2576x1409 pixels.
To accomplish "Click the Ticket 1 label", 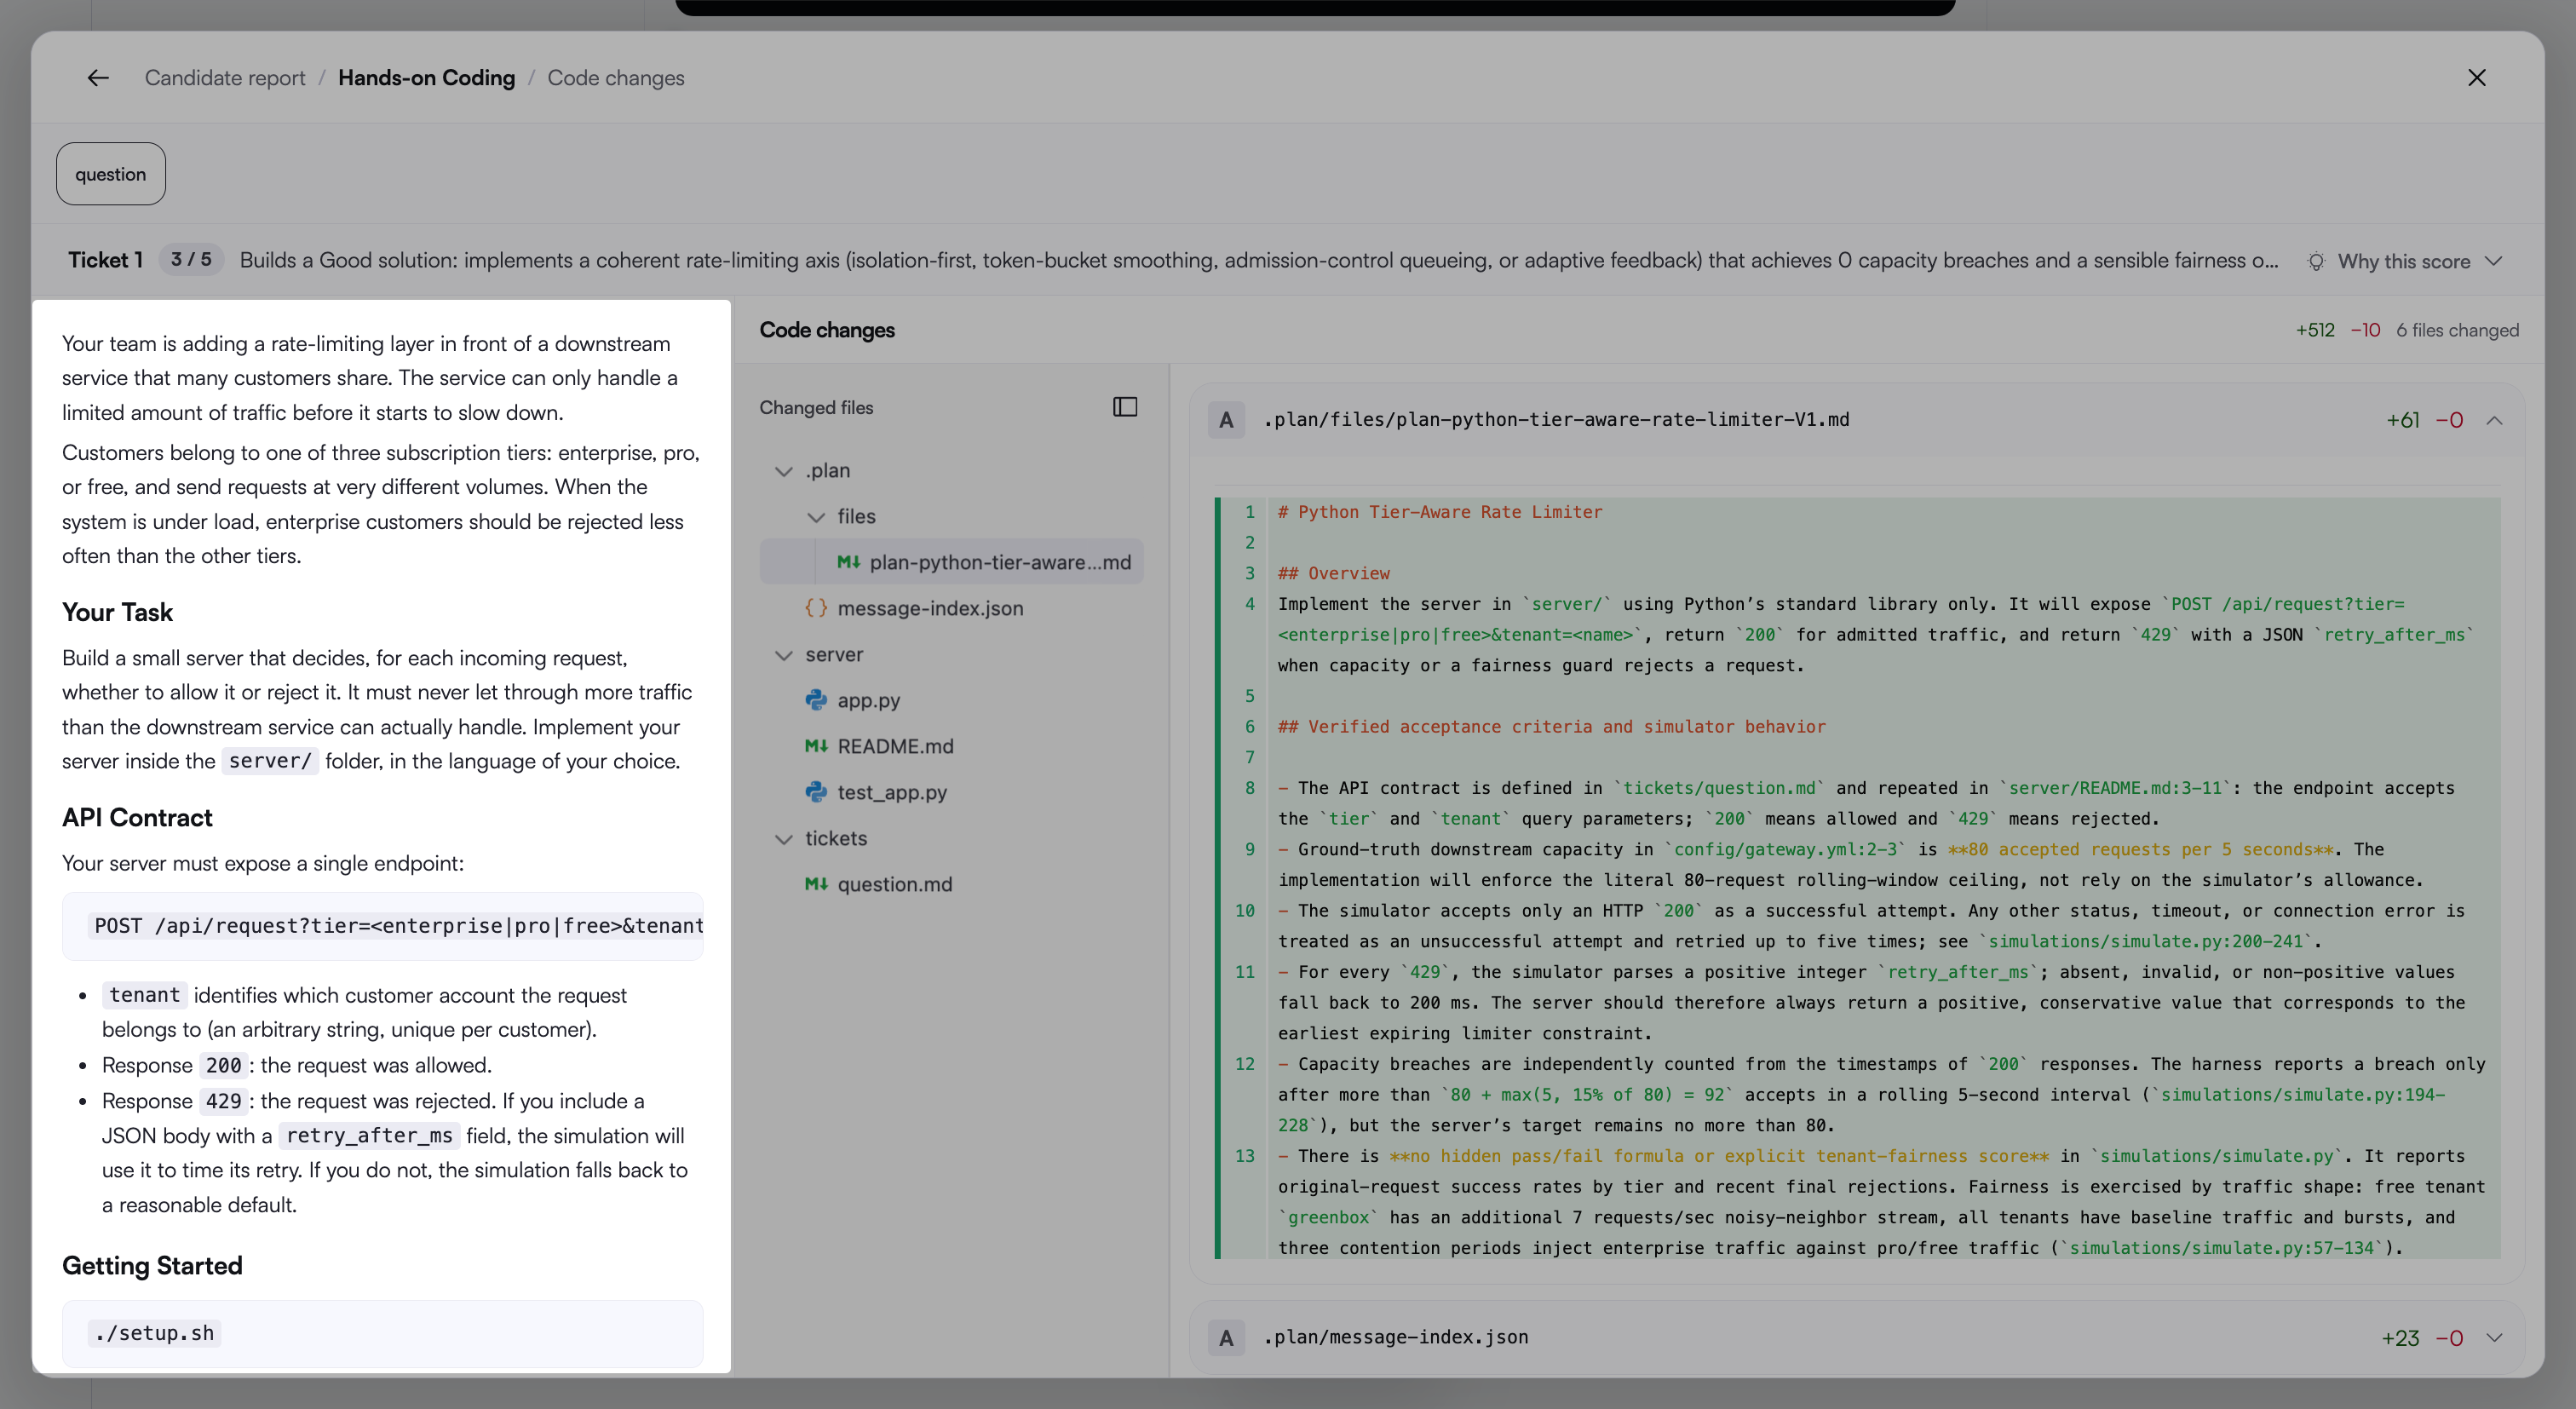I will coord(105,260).
